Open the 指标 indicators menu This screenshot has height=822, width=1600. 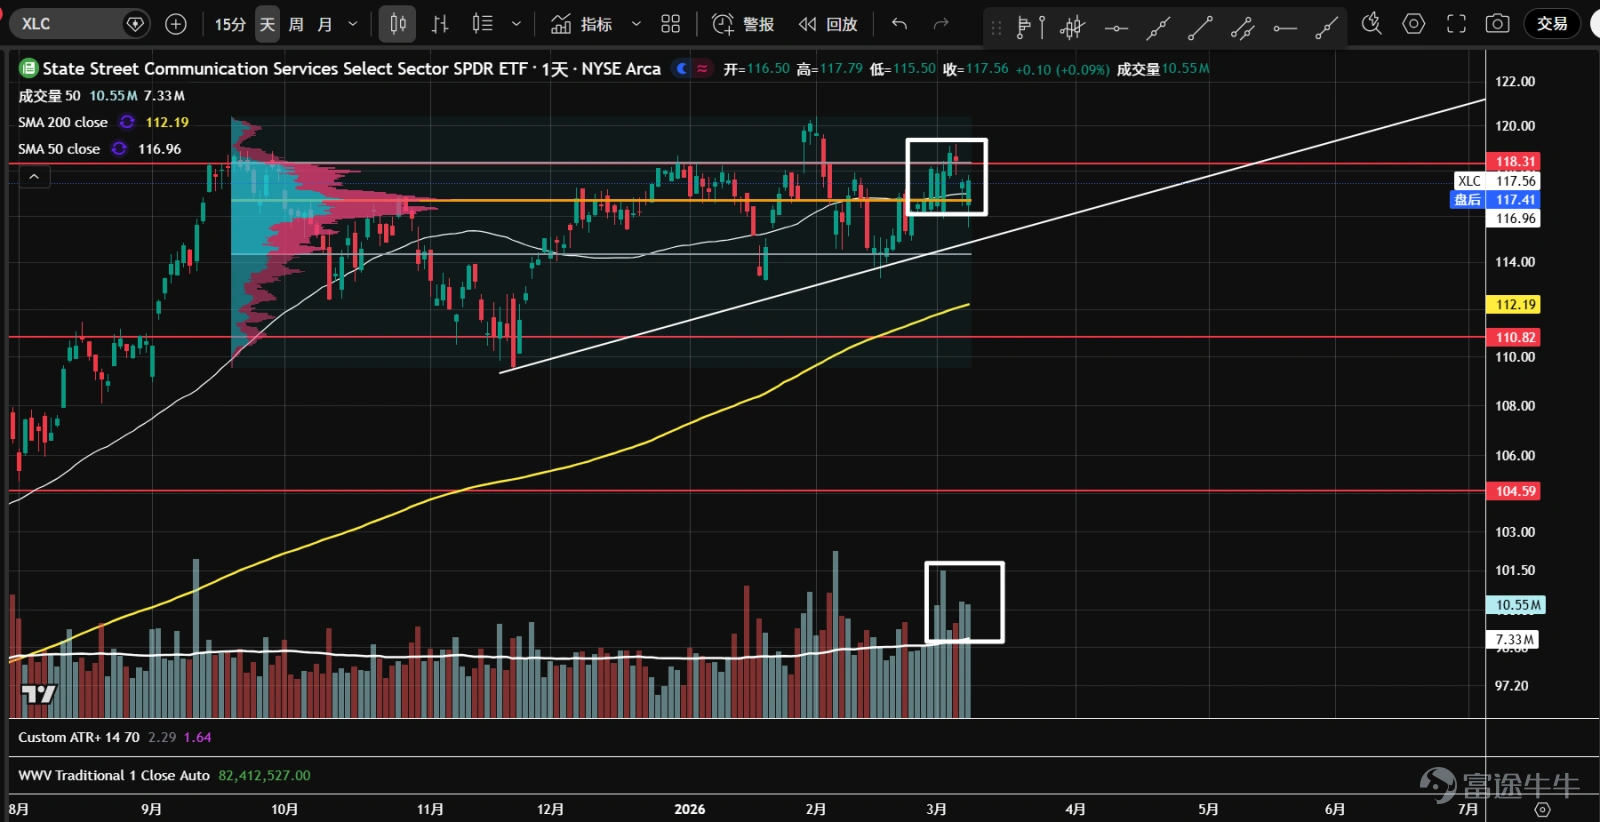[x=581, y=24]
